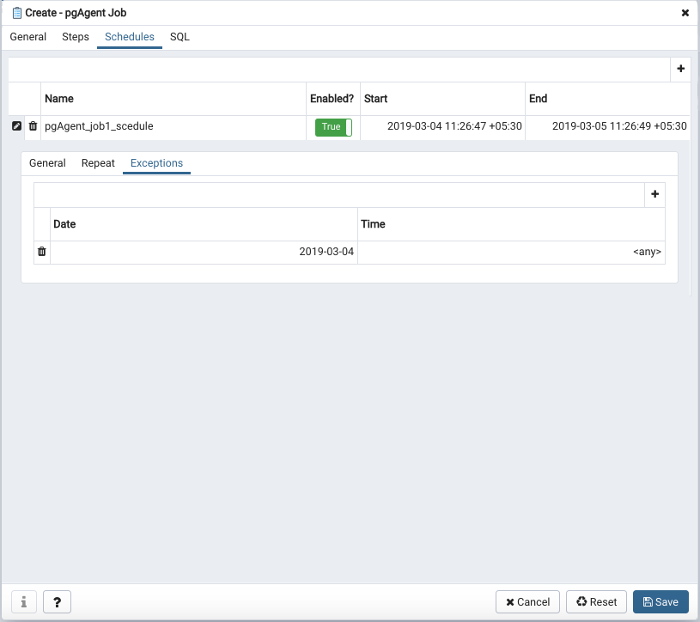Add a new exception row with plus icon
The image size is (700, 622).
655,194
